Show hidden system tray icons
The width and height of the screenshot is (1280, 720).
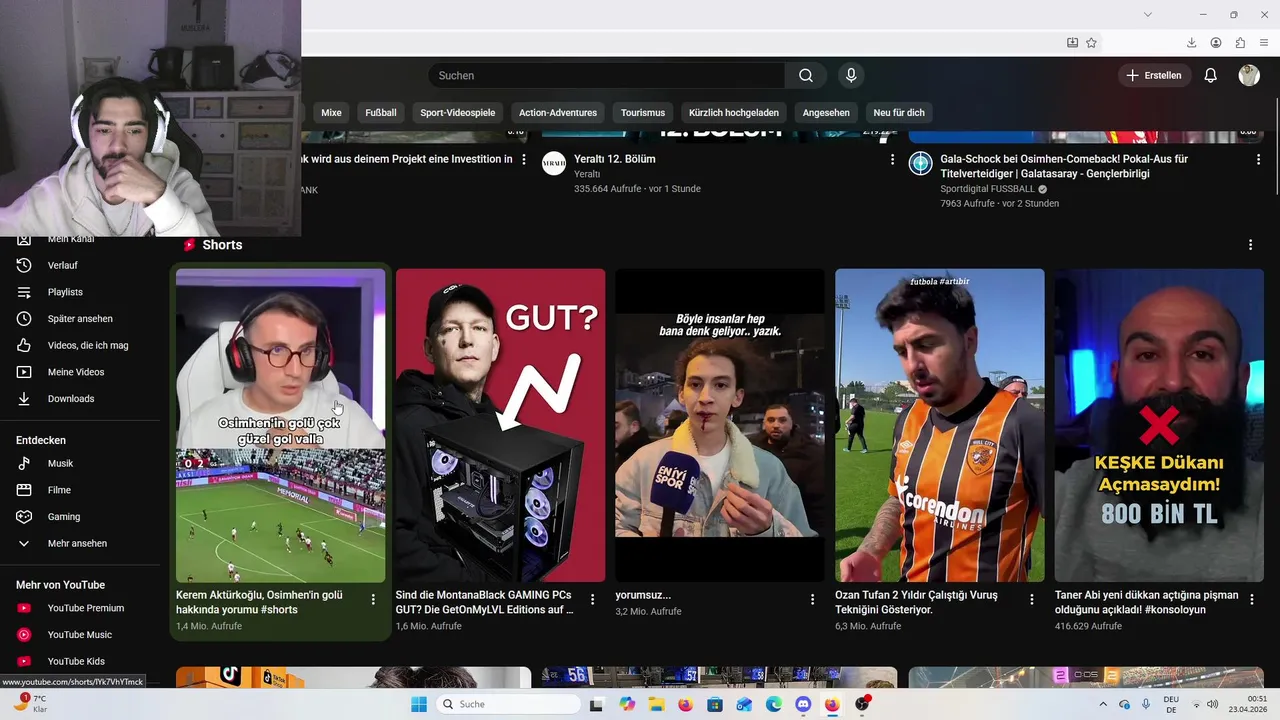(1103, 704)
